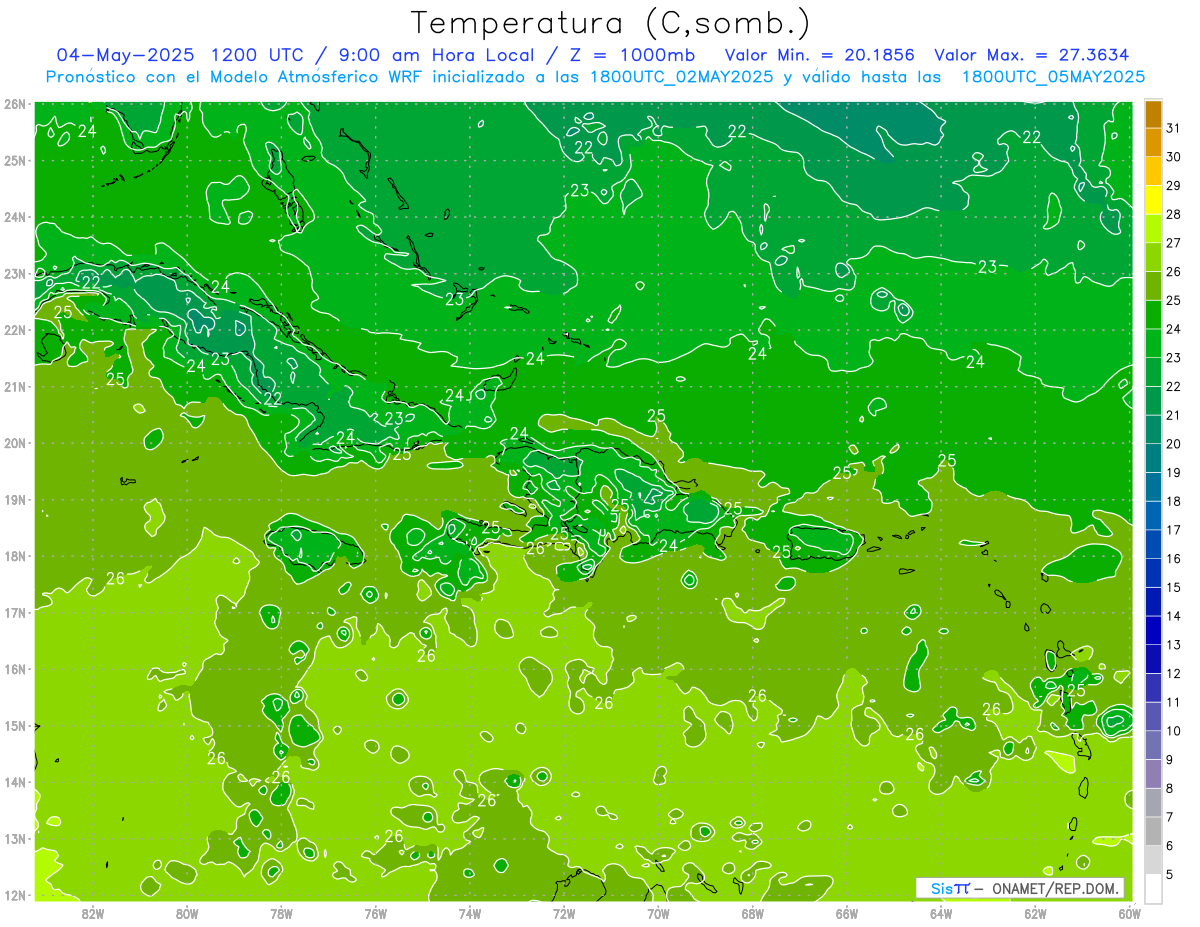1200x927 pixels.
Task: Click the '20N' latitude axis label
Action: 15,443
